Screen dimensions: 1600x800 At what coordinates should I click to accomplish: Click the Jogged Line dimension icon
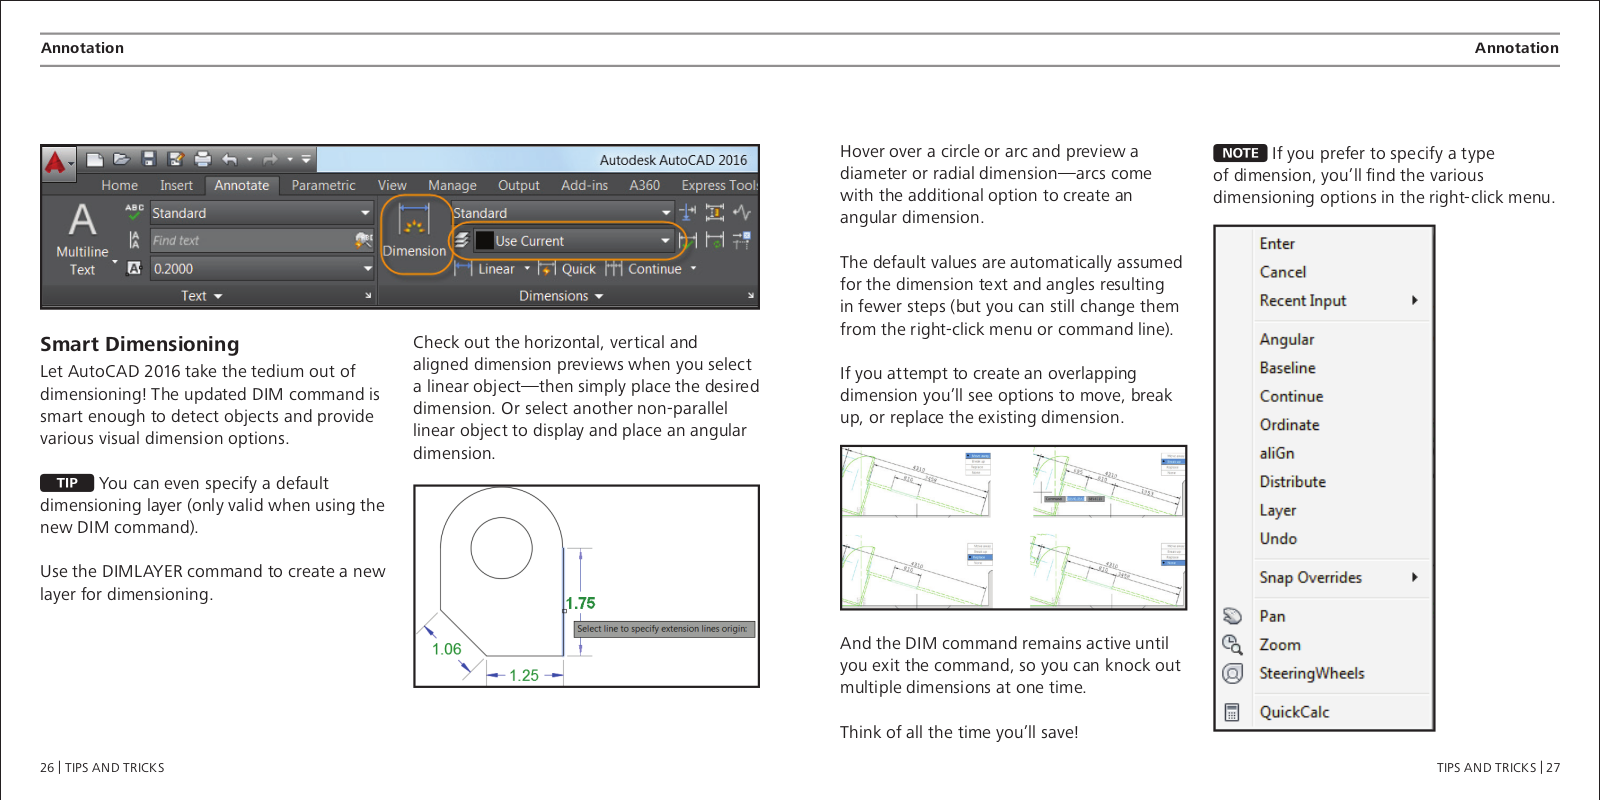(741, 212)
